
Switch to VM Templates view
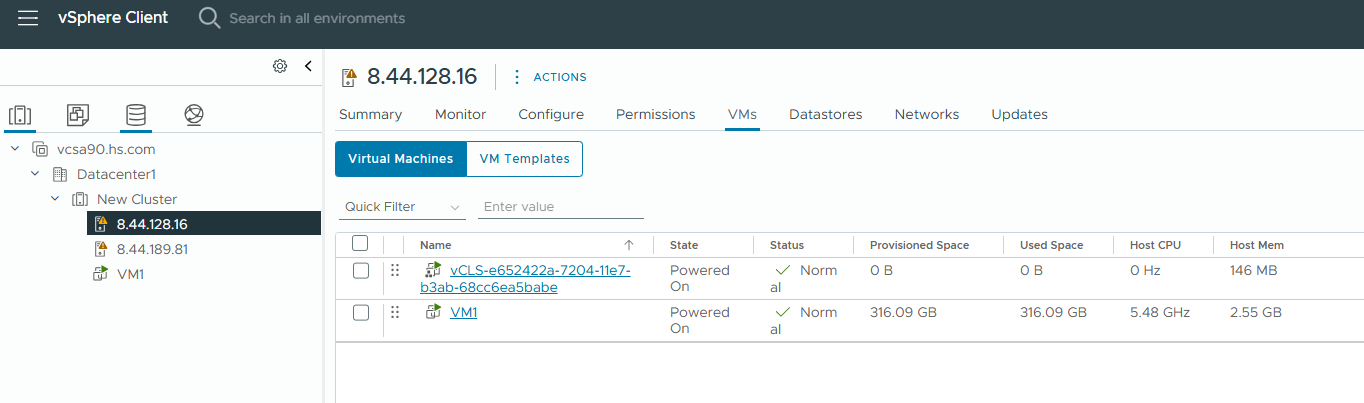525,159
